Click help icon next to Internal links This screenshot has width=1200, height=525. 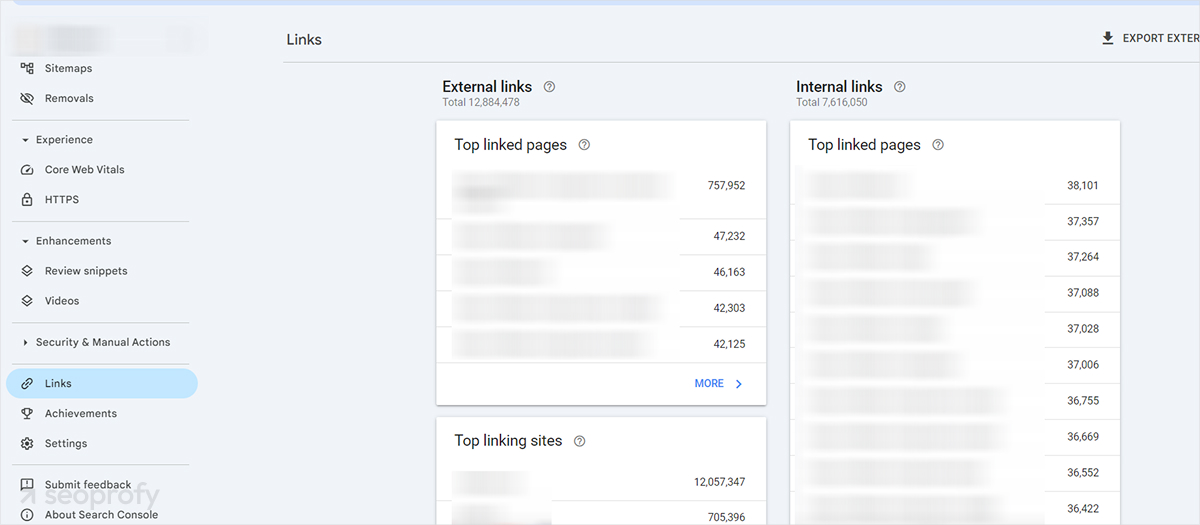[900, 87]
